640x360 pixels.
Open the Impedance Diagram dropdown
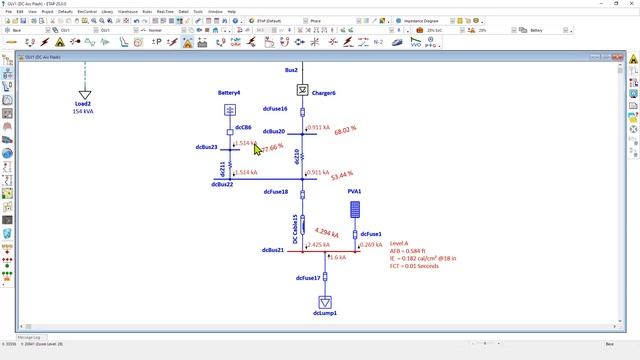(x=452, y=21)
